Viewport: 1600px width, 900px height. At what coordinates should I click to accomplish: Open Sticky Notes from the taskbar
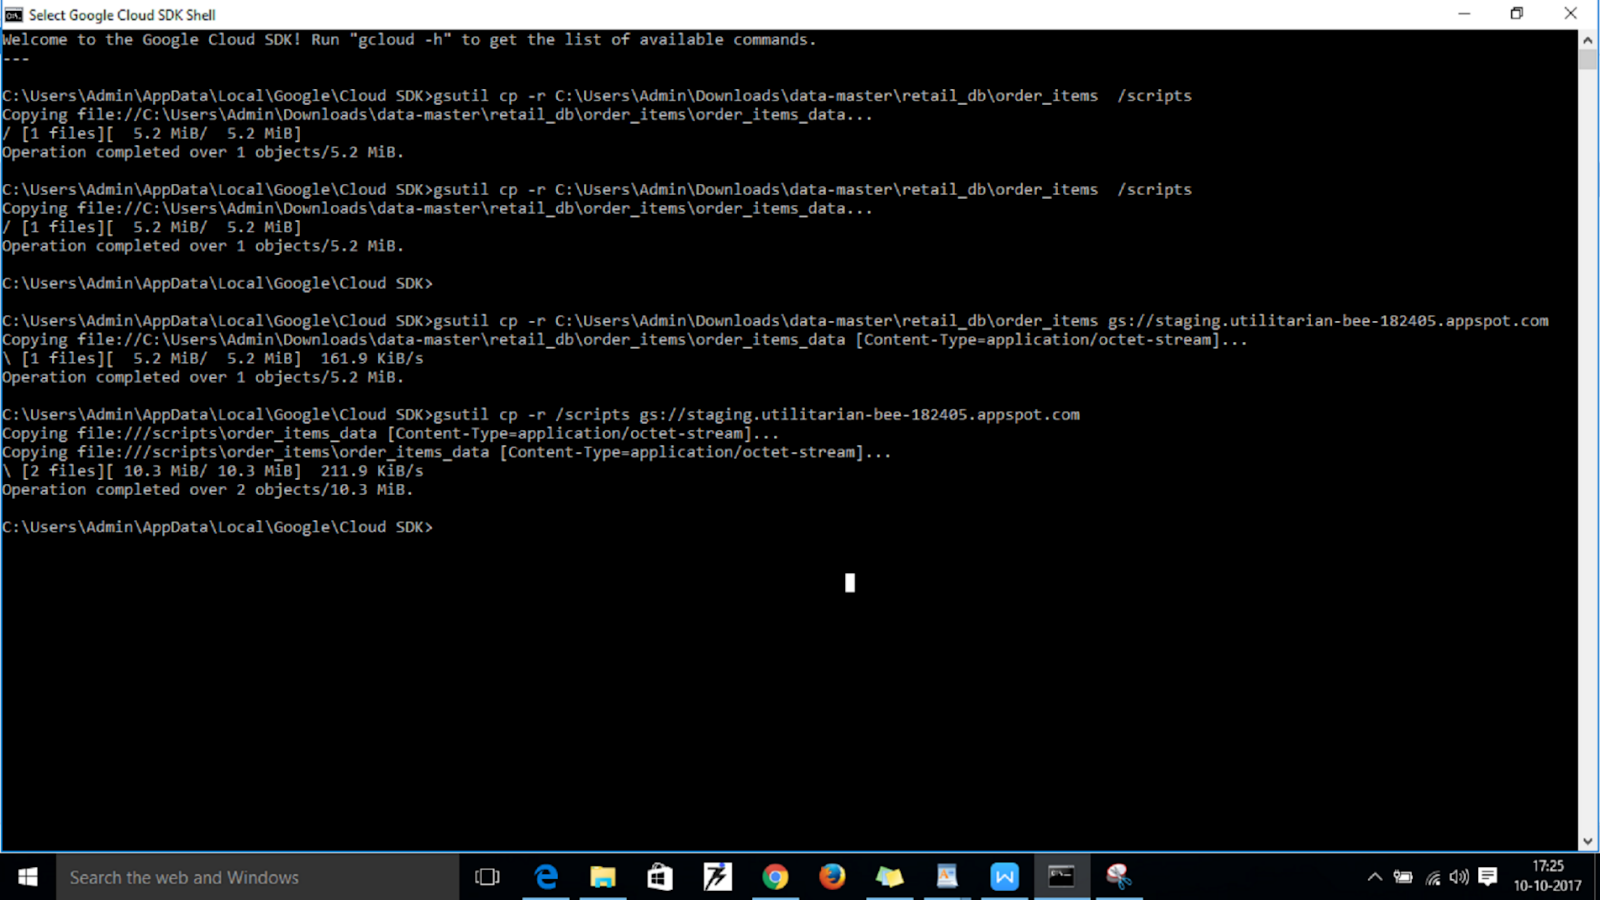[890, 877]
